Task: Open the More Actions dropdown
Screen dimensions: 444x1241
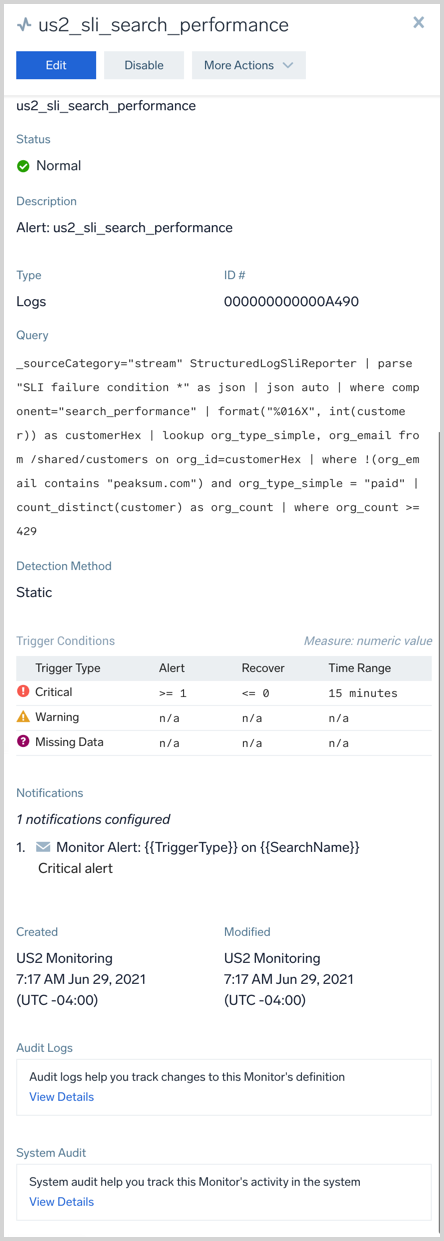Action: point(249,65)
